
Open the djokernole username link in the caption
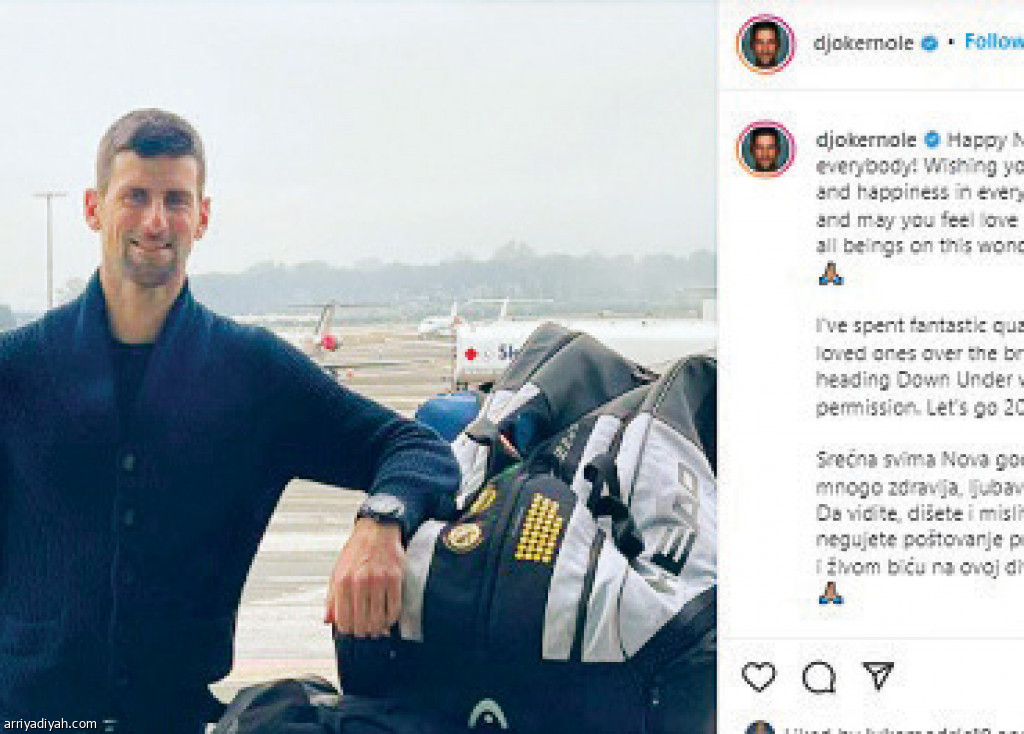tap(866, 139)
